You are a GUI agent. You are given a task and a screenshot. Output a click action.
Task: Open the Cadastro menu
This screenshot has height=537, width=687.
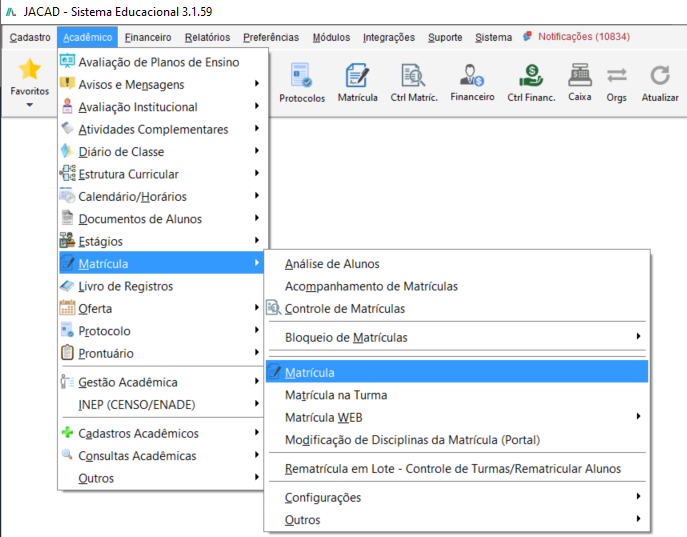click(30, 37)
